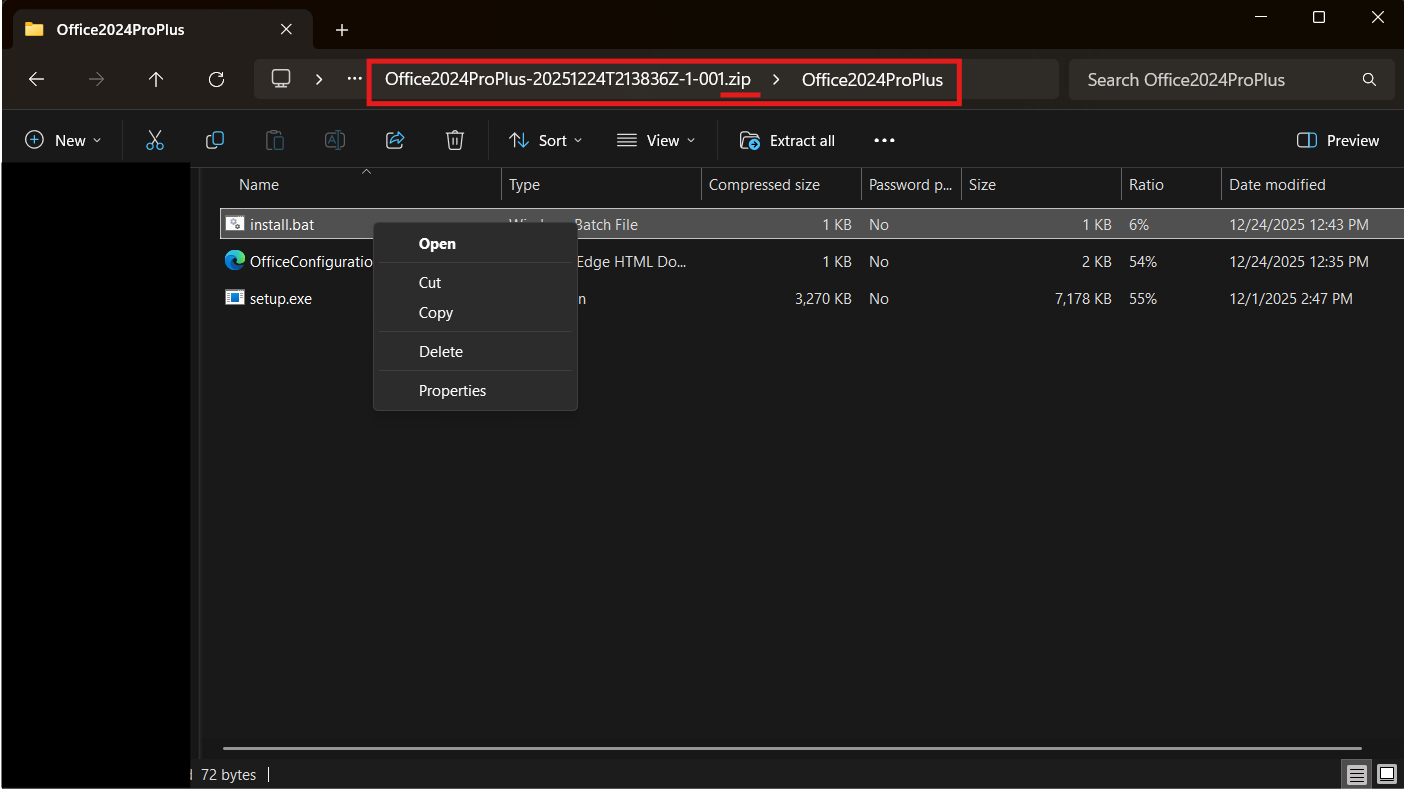Viewport: 1404px width, 789px height.
Task: Expand the Sort dropdown
Action: tap(545, 141)
